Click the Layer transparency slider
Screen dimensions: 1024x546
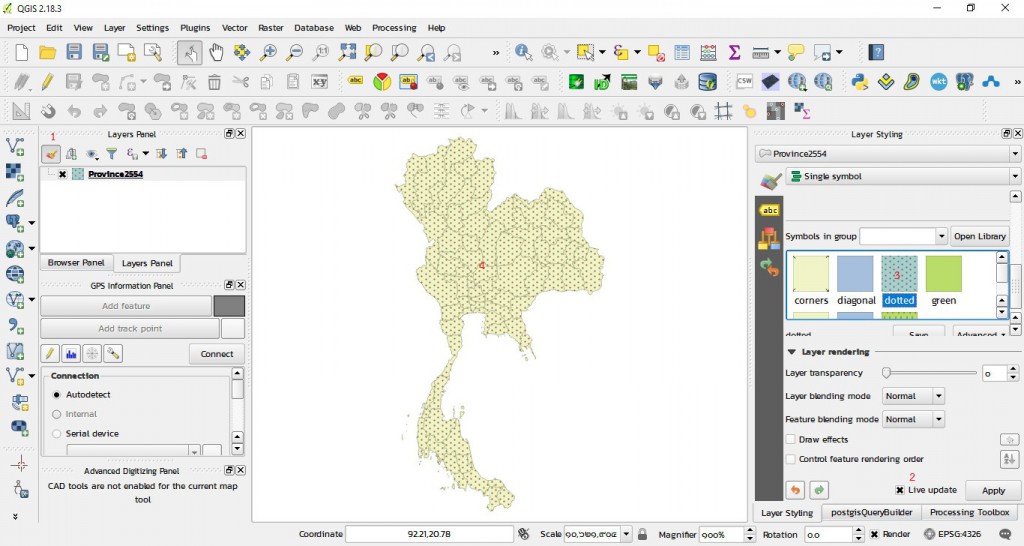tap(930, 373)
